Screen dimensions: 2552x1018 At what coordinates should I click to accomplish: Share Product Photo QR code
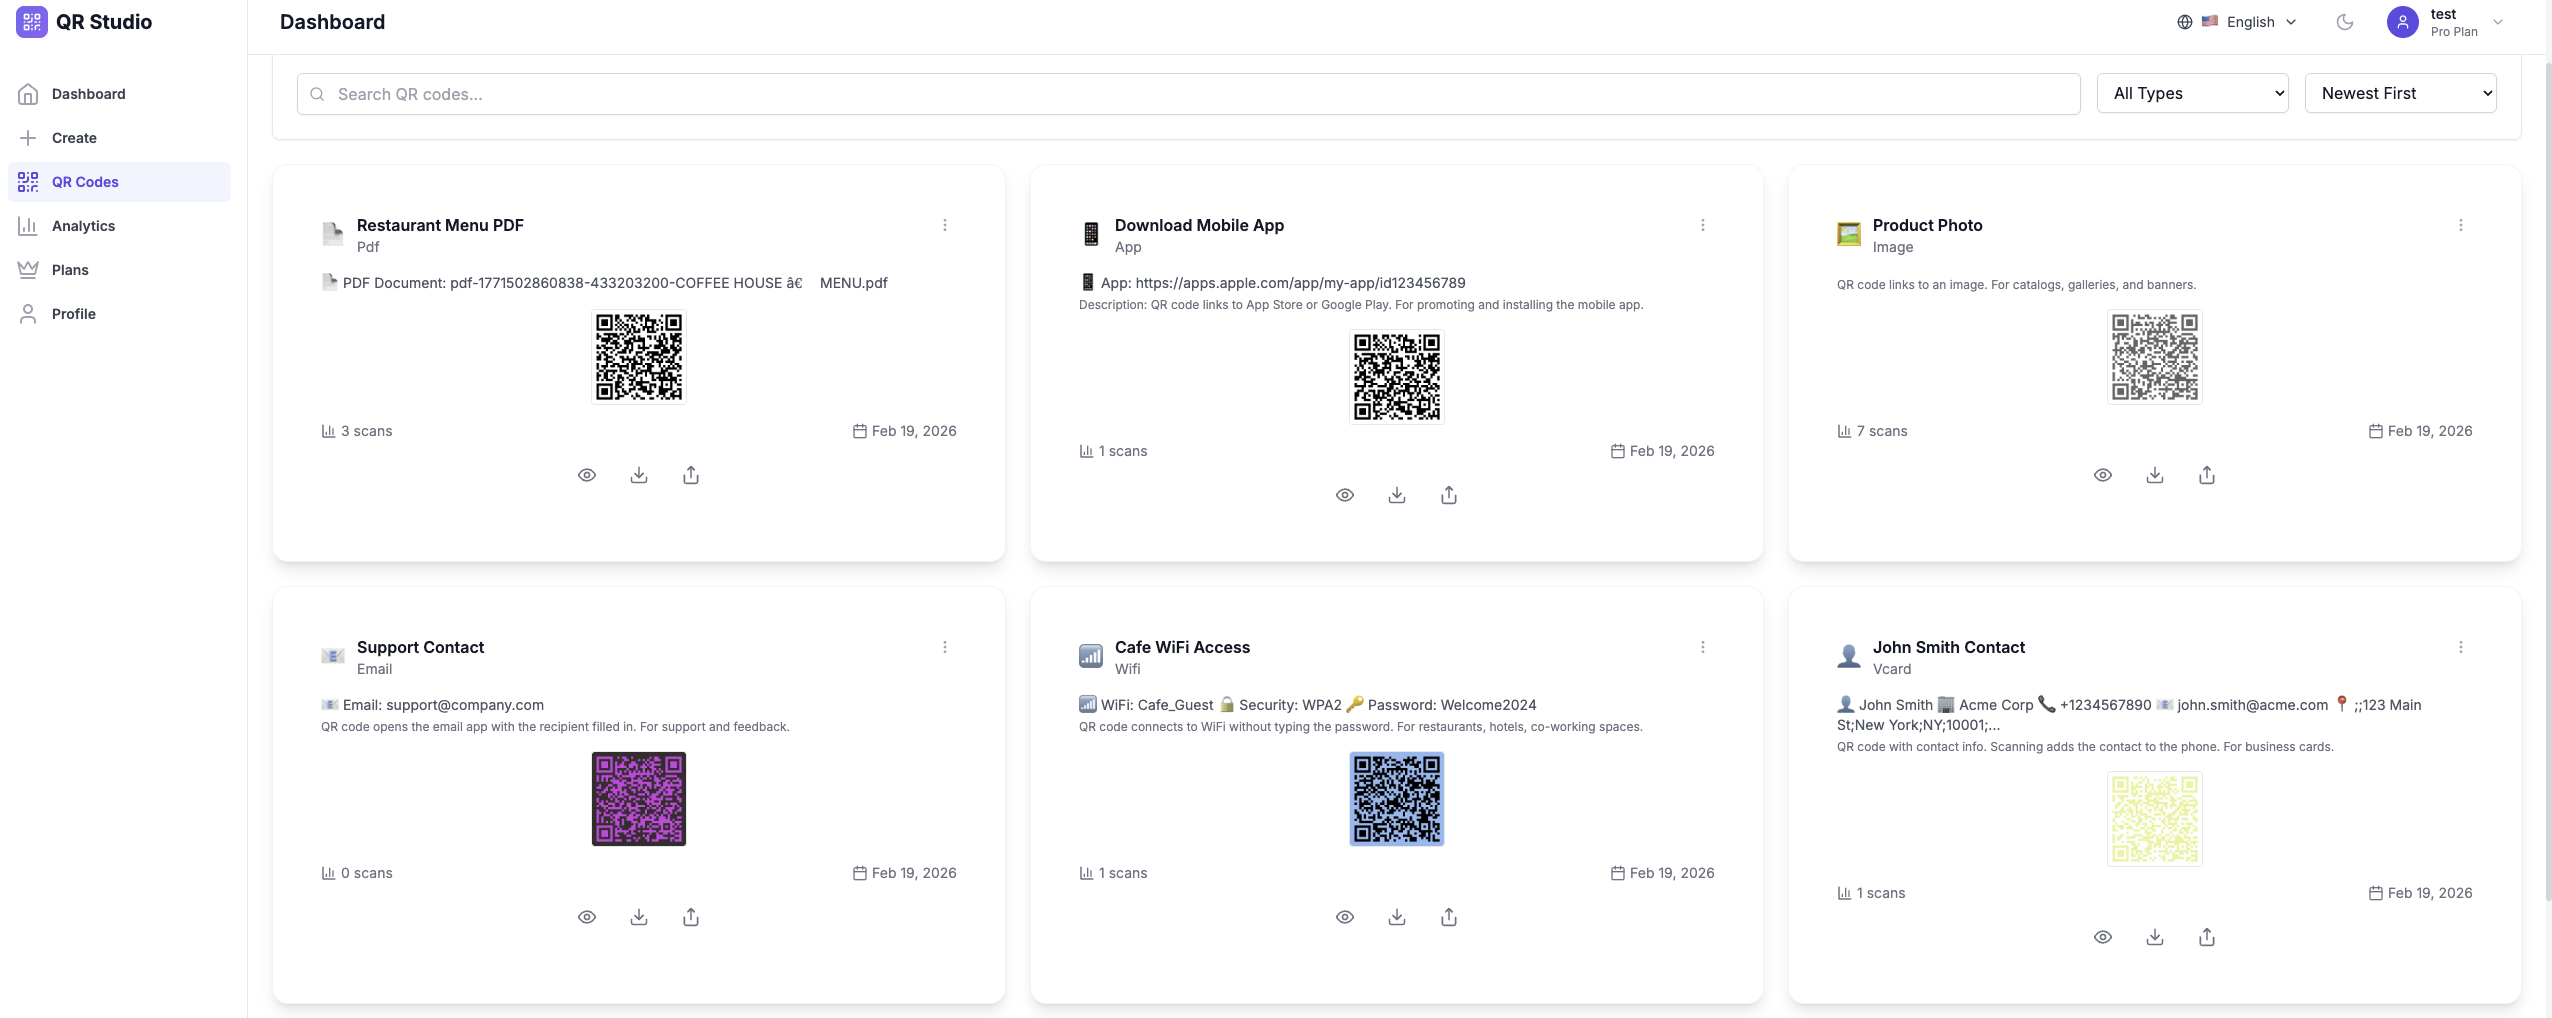coord(2207,475)
